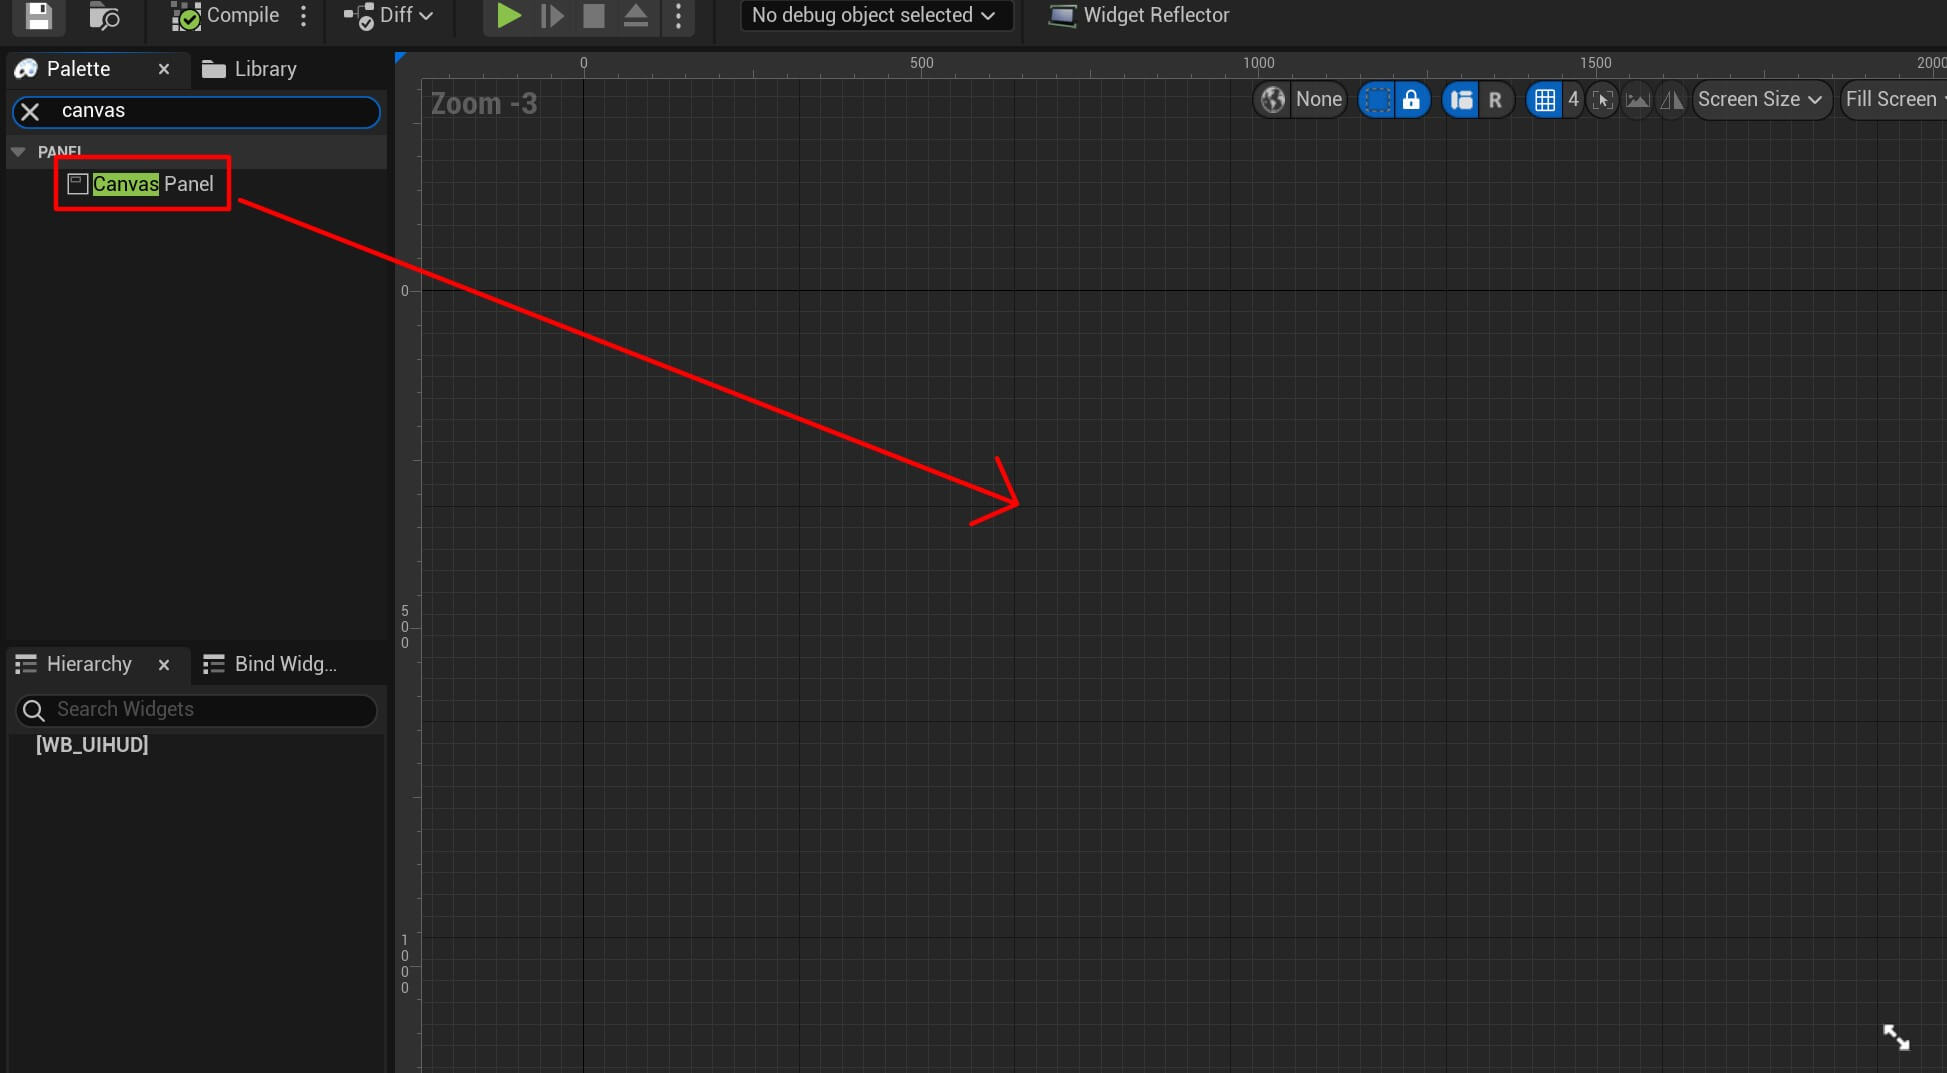This screenshot has height=1073, width=1947.
Task: Stop the simulation with square button
Action: tap(594, 16)
